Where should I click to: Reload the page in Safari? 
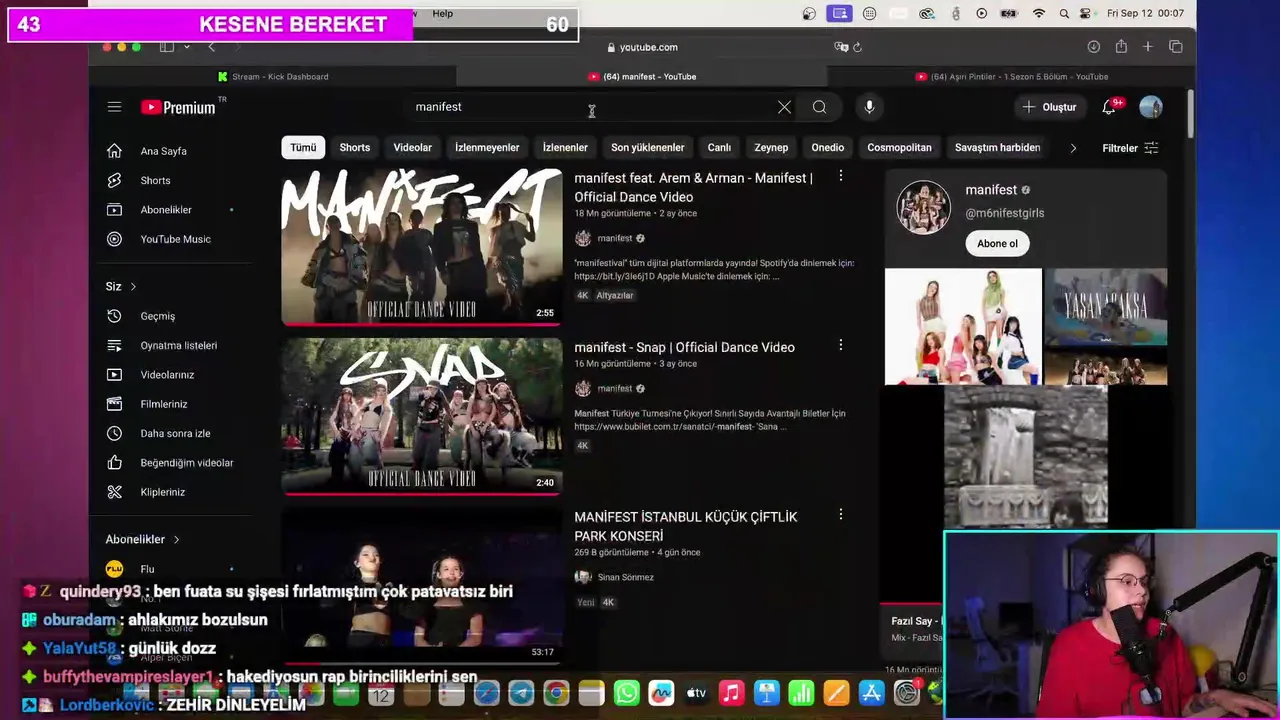point(857,47)
